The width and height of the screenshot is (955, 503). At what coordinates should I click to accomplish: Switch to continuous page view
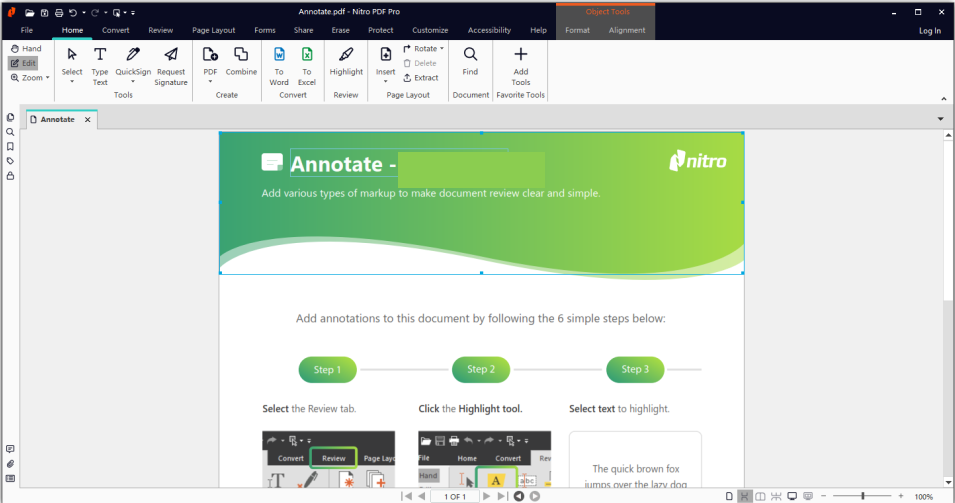click(x=744, y=496)
